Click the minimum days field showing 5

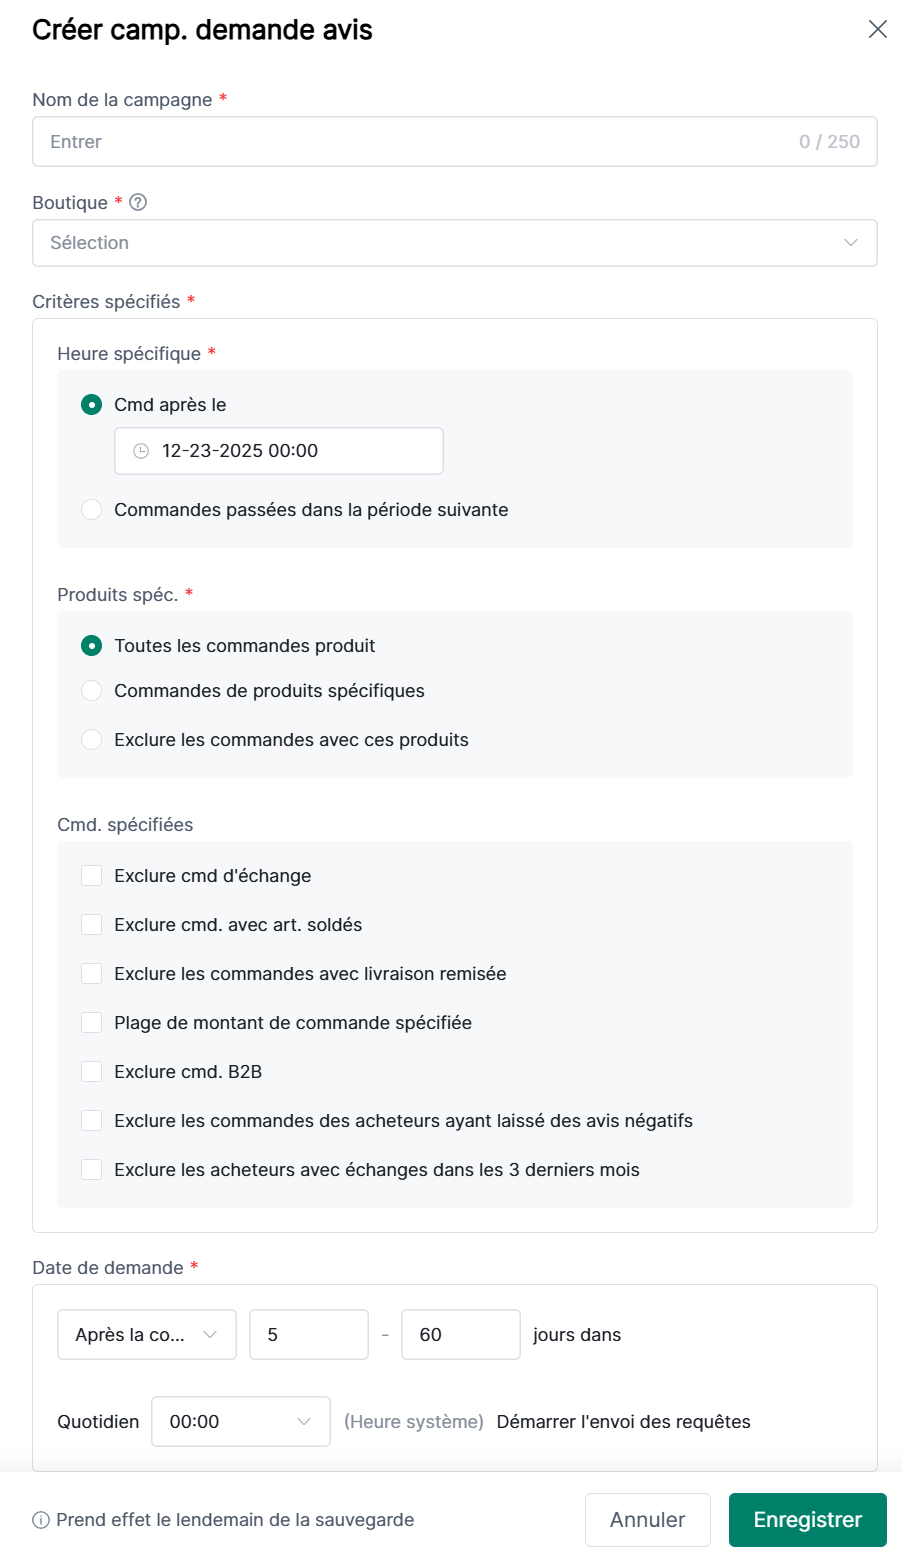308,1335
